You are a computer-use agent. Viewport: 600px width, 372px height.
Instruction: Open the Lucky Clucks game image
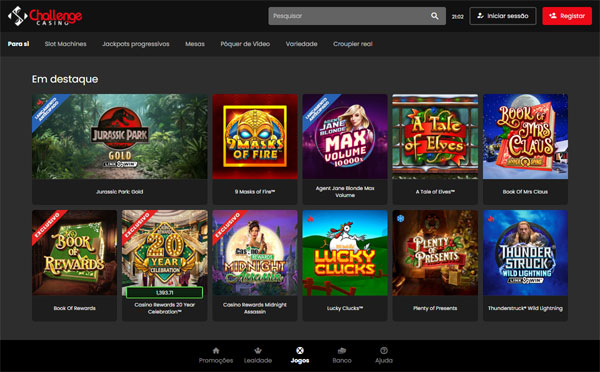[345, 253]
